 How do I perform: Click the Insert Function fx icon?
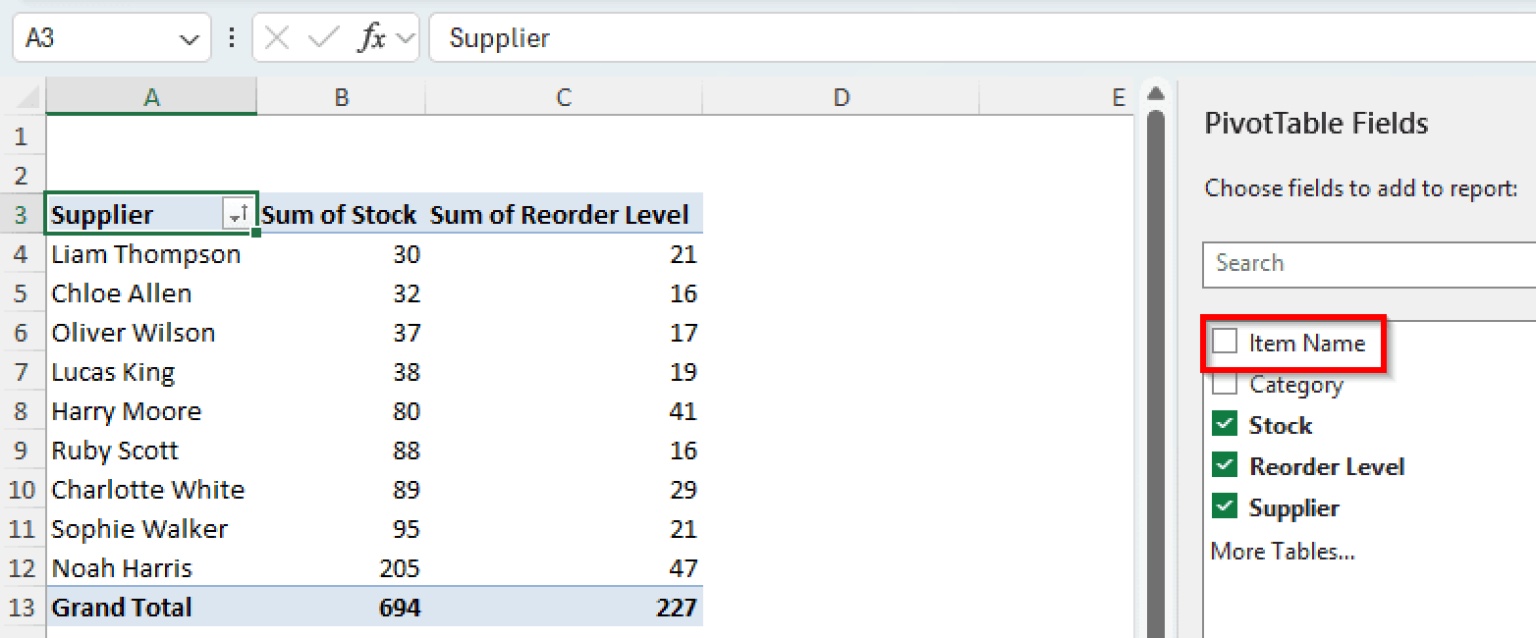tap(373, 37)
